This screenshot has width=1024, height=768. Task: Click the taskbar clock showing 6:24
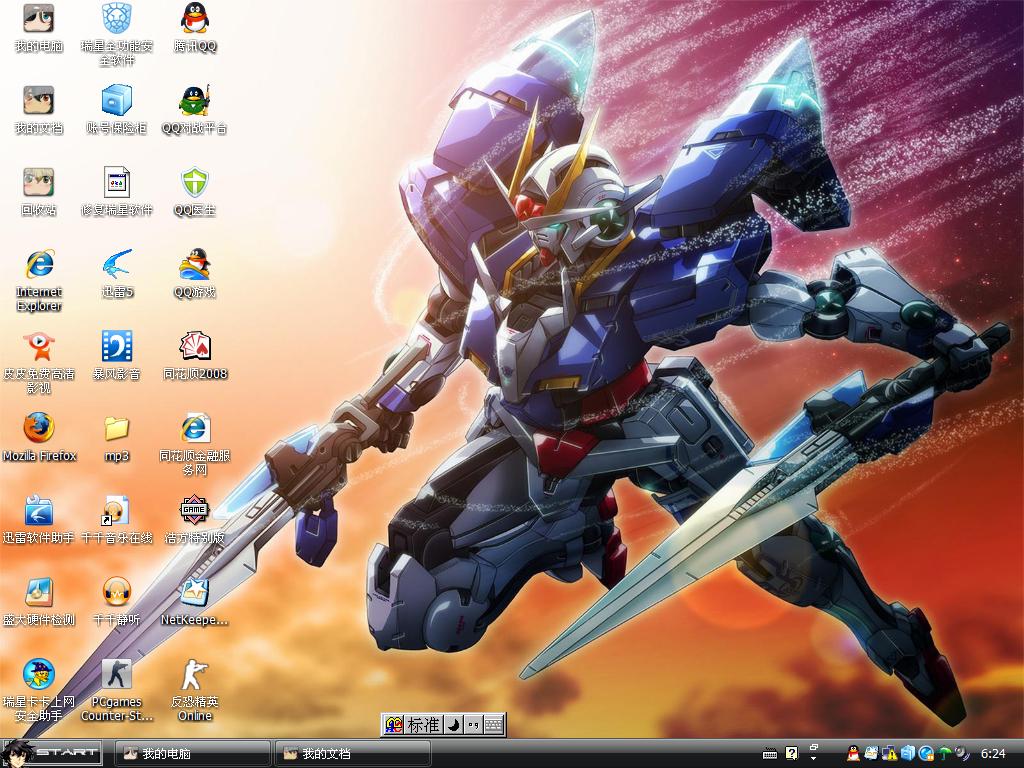tap(993, 753)
